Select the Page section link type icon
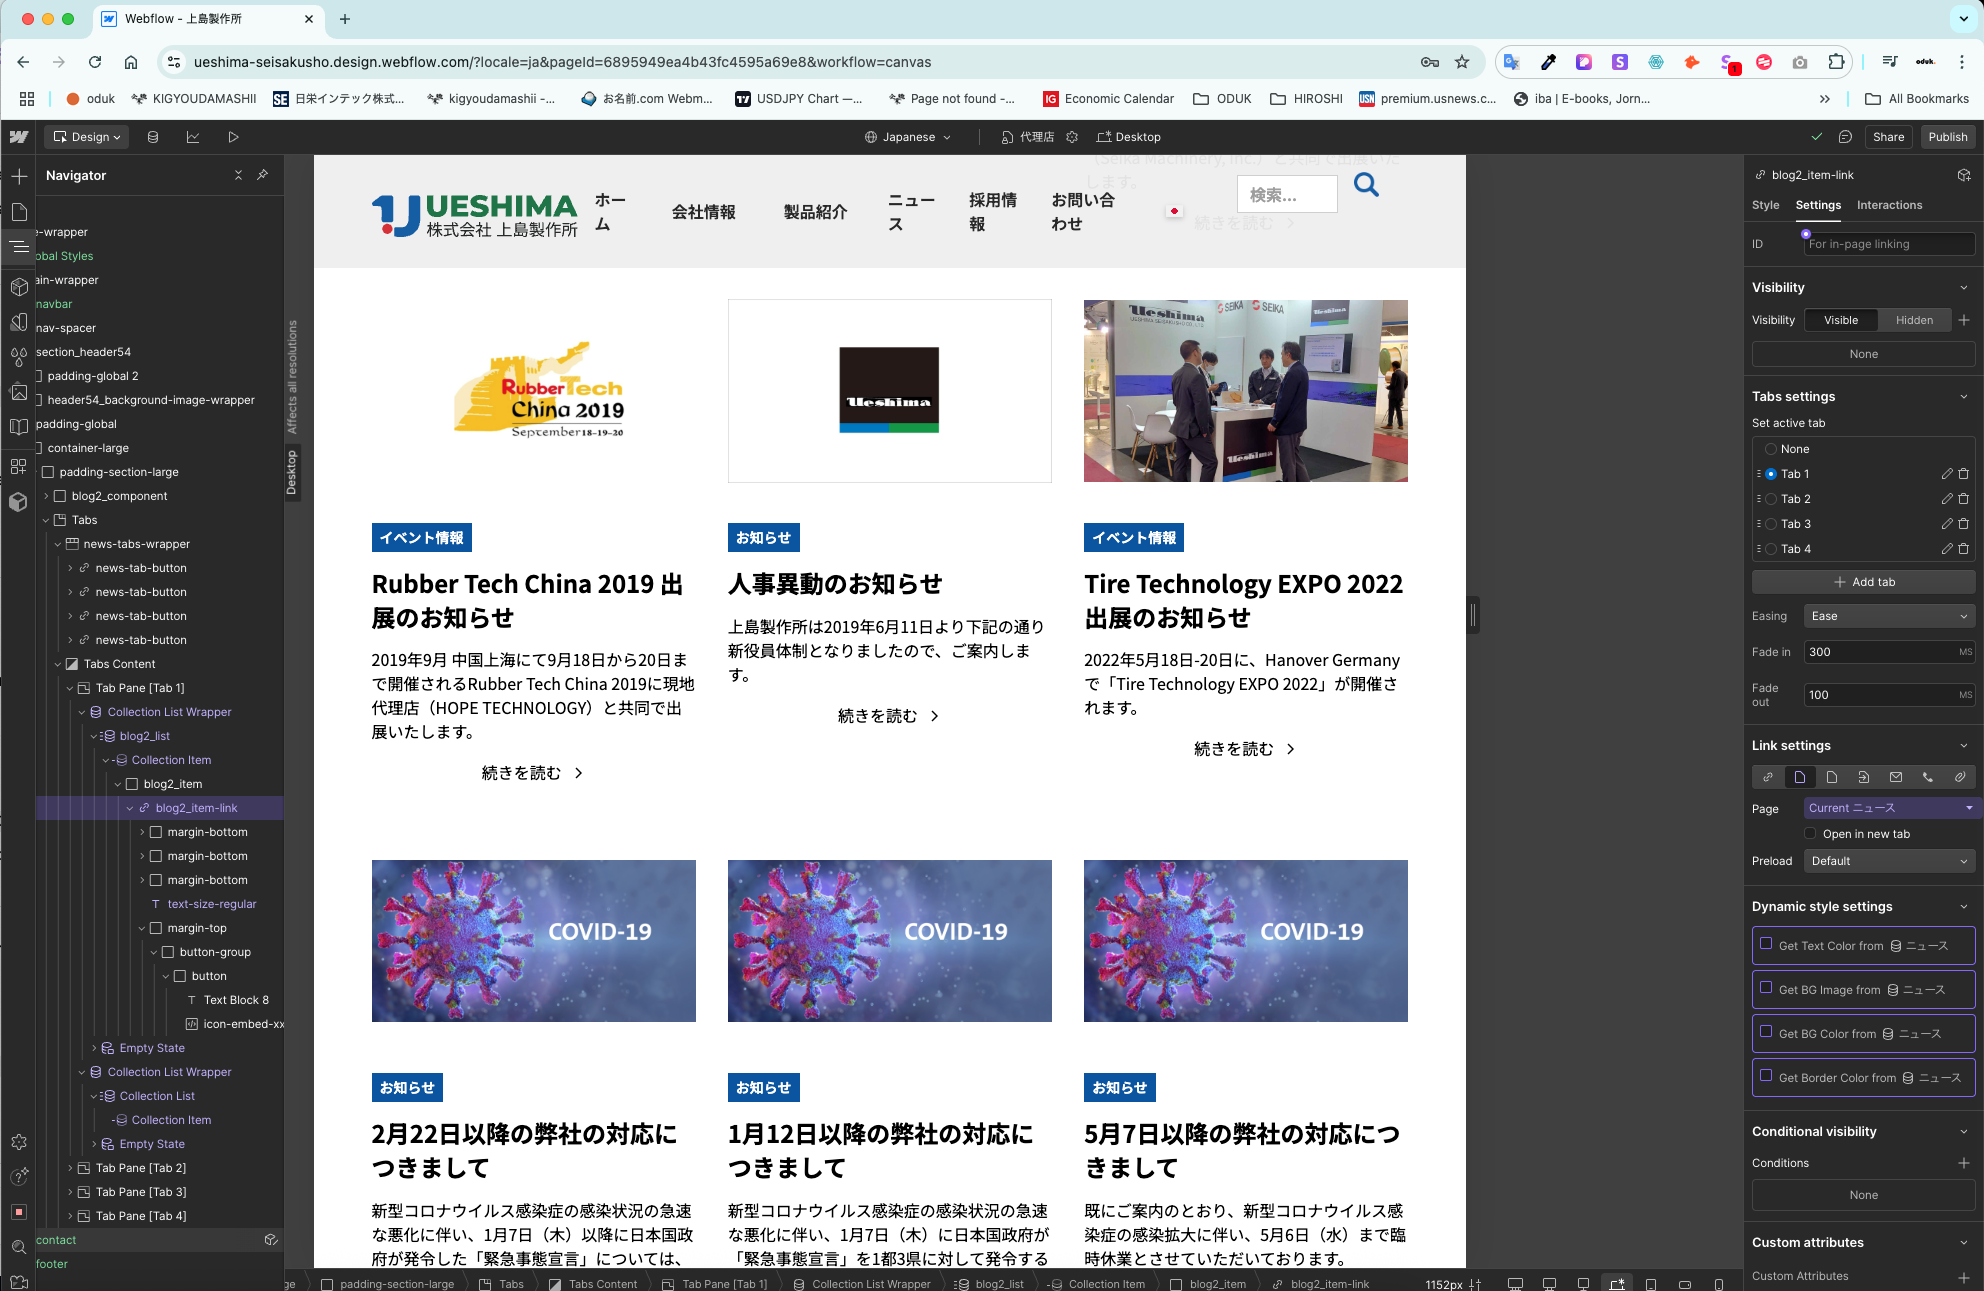 tap(1864, 777)
